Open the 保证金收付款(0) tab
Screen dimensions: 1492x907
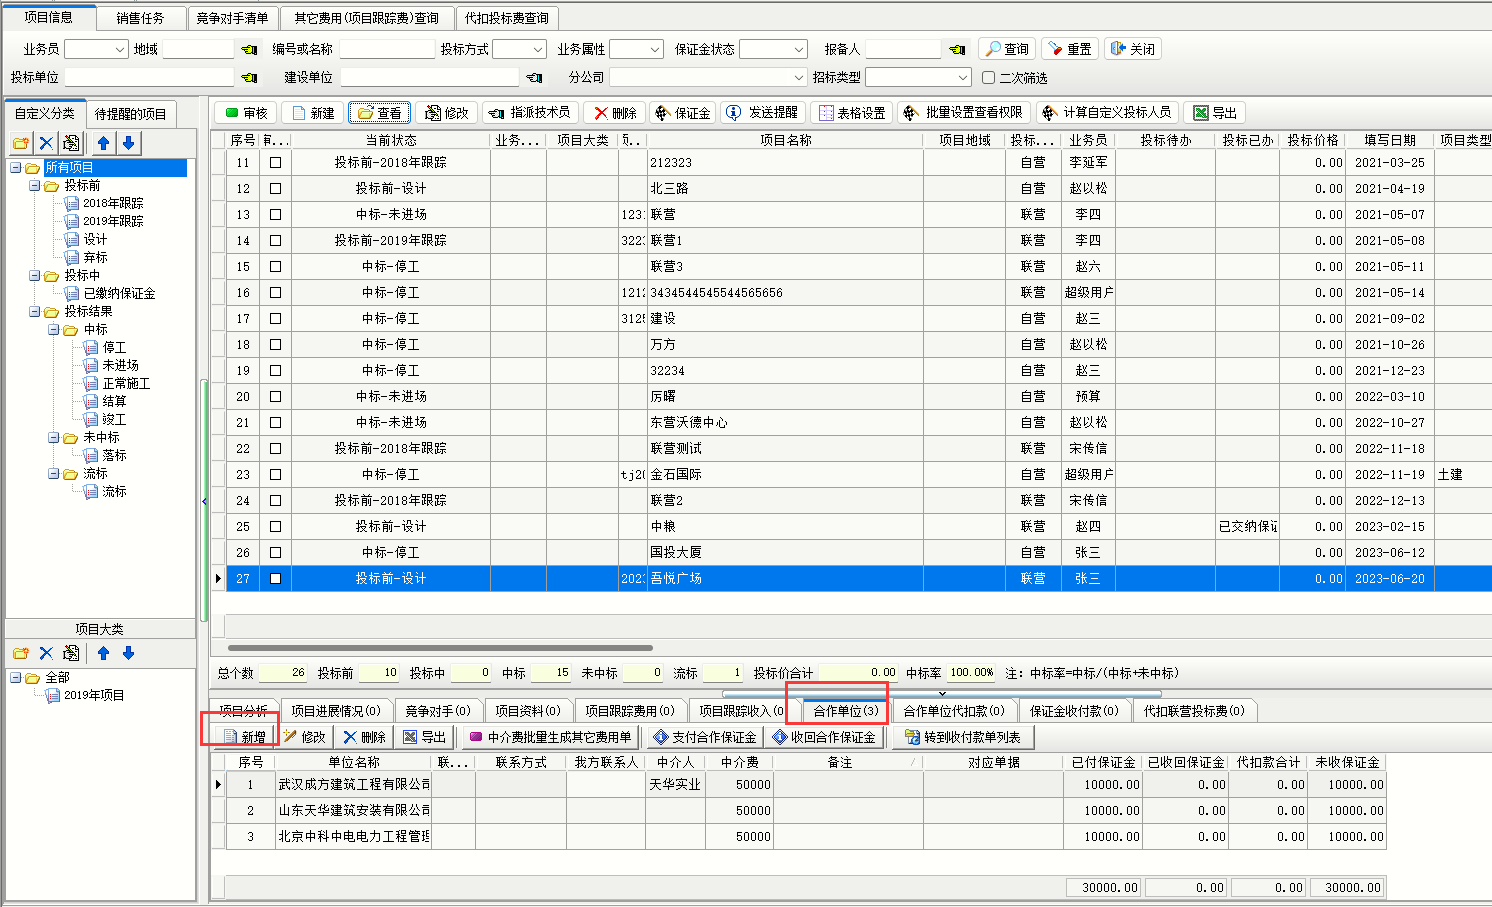point(1074,711)
